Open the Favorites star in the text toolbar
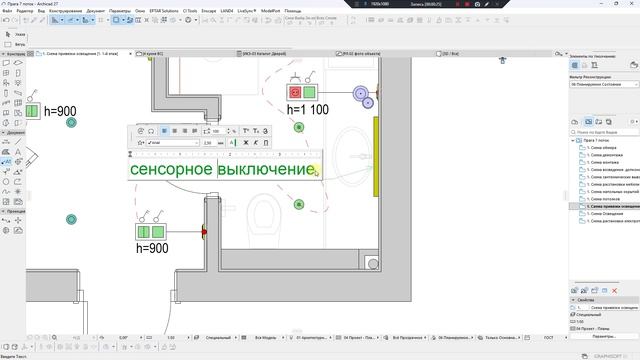 pos(141,143)
